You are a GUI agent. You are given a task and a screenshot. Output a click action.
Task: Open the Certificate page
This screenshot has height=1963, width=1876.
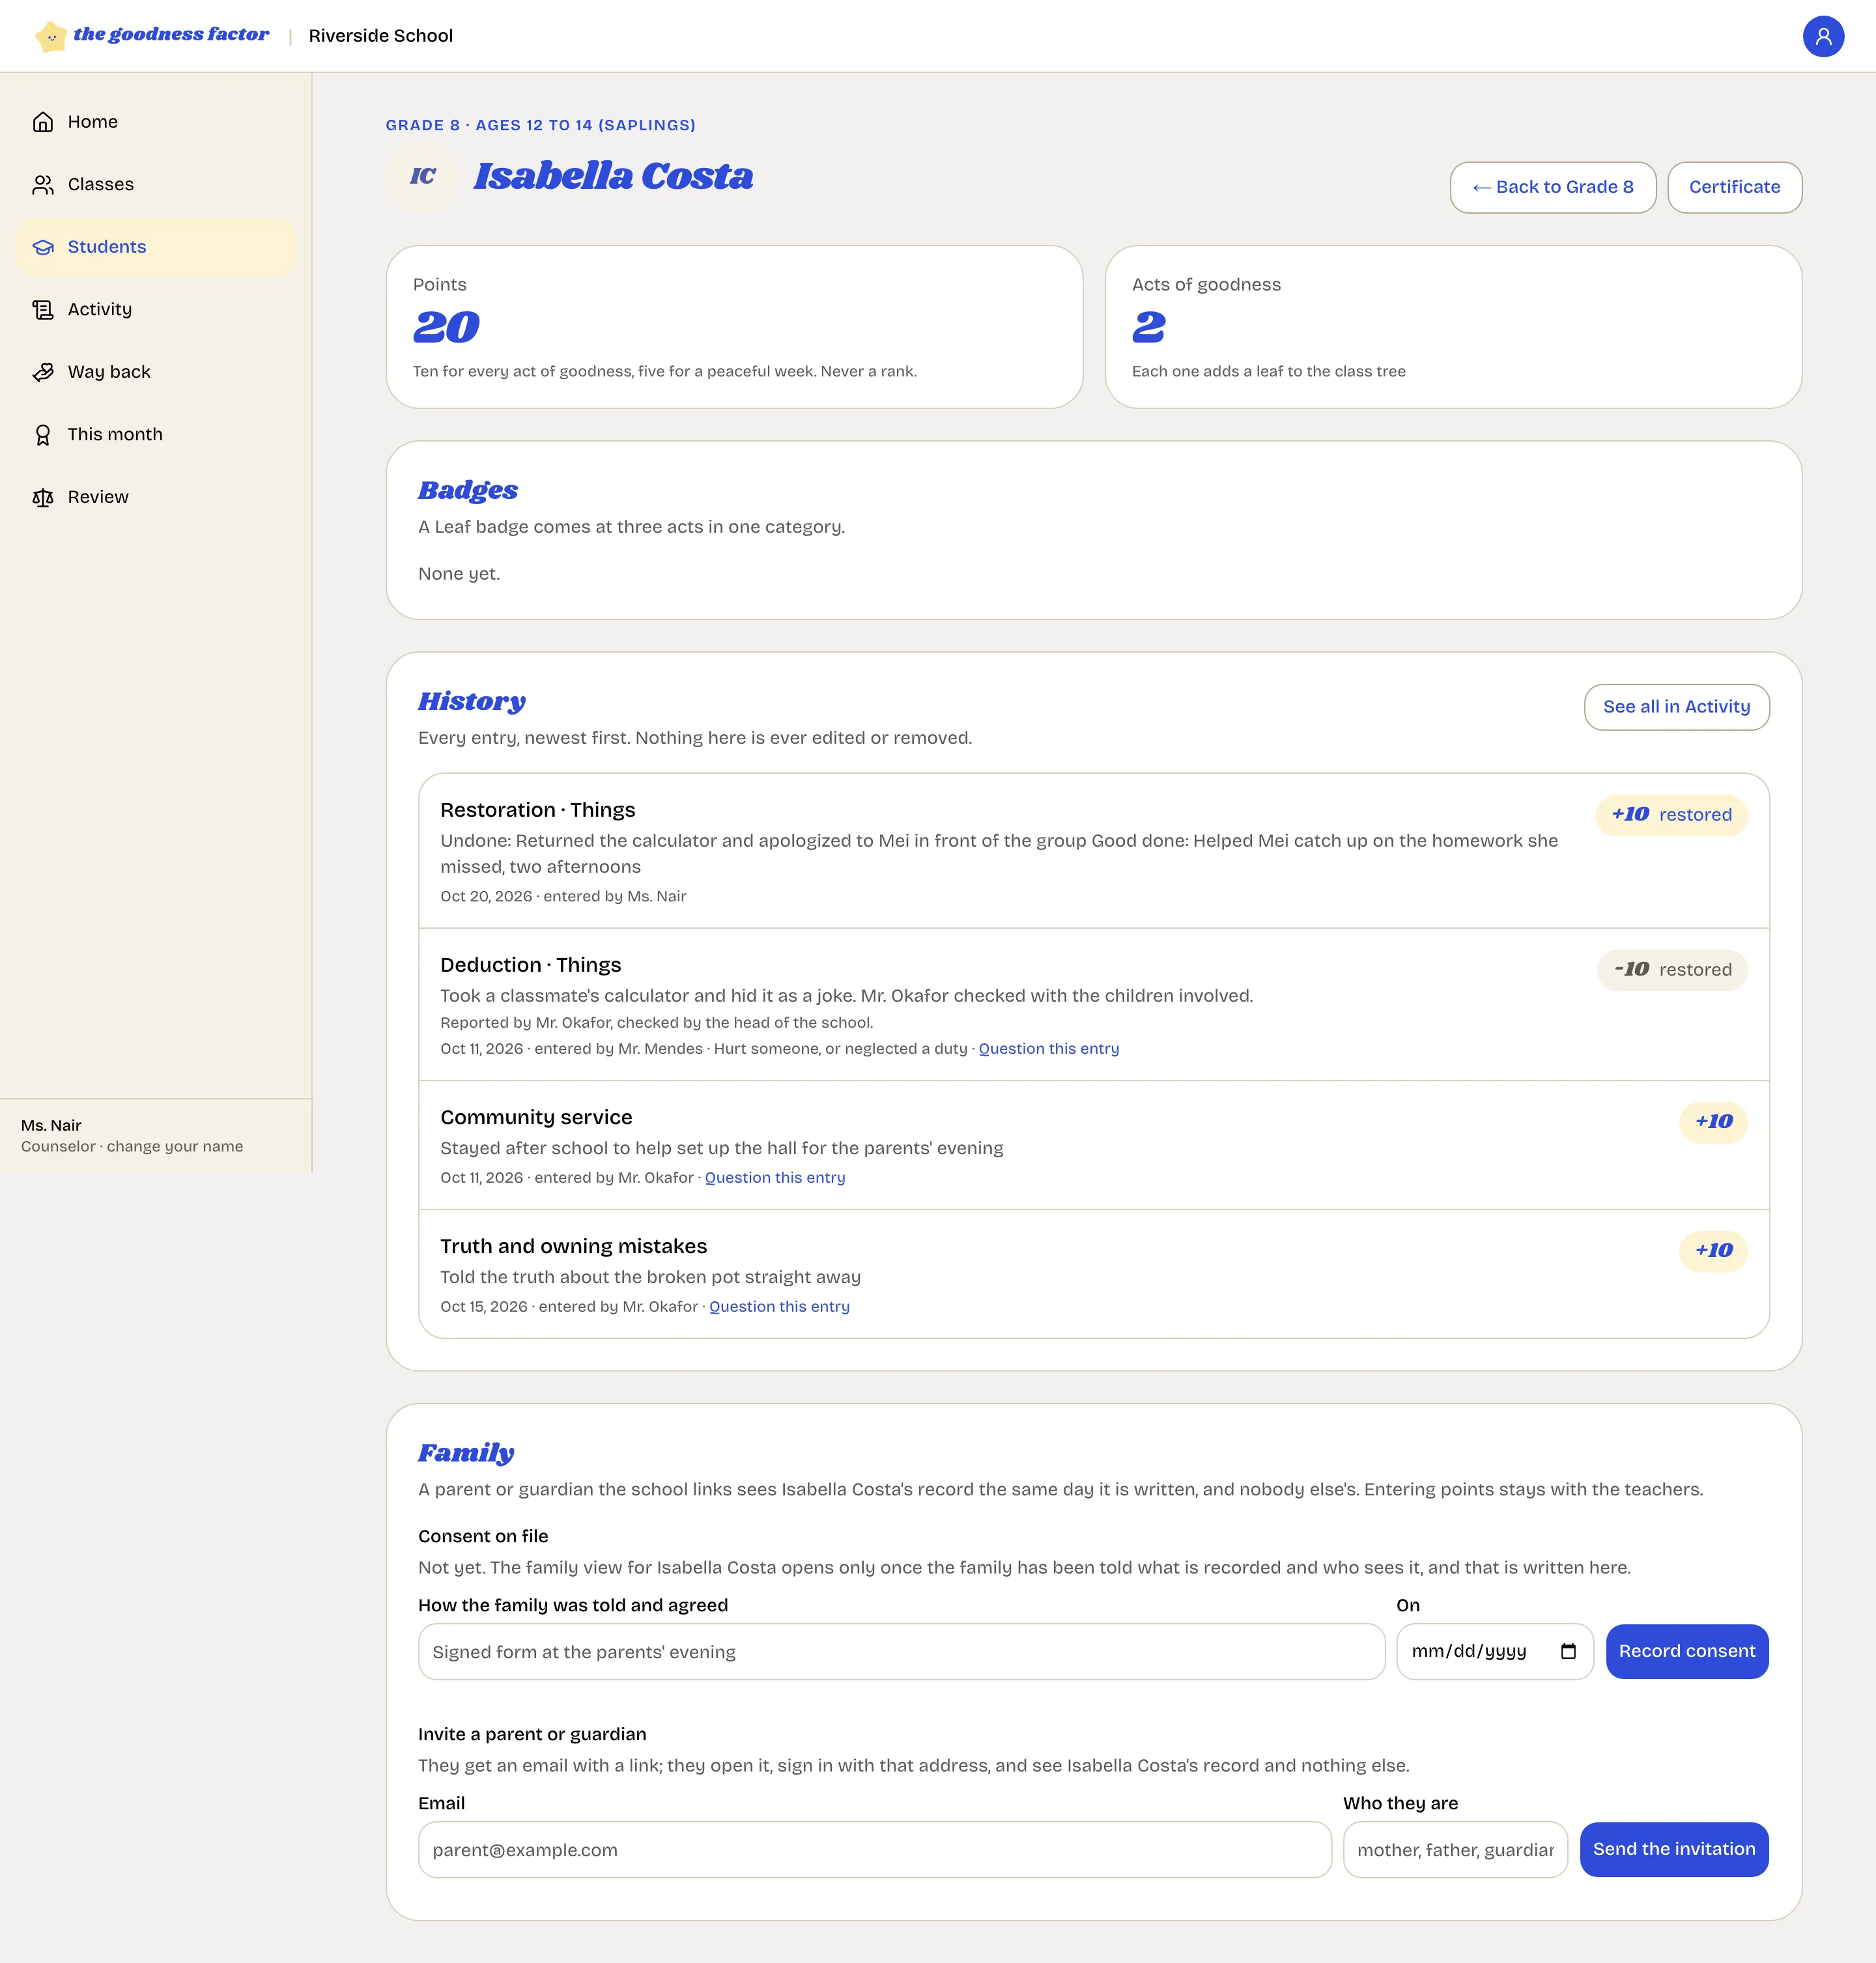1734,187
